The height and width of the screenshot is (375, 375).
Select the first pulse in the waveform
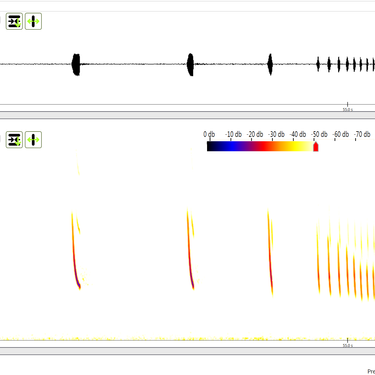coord(76,64)
